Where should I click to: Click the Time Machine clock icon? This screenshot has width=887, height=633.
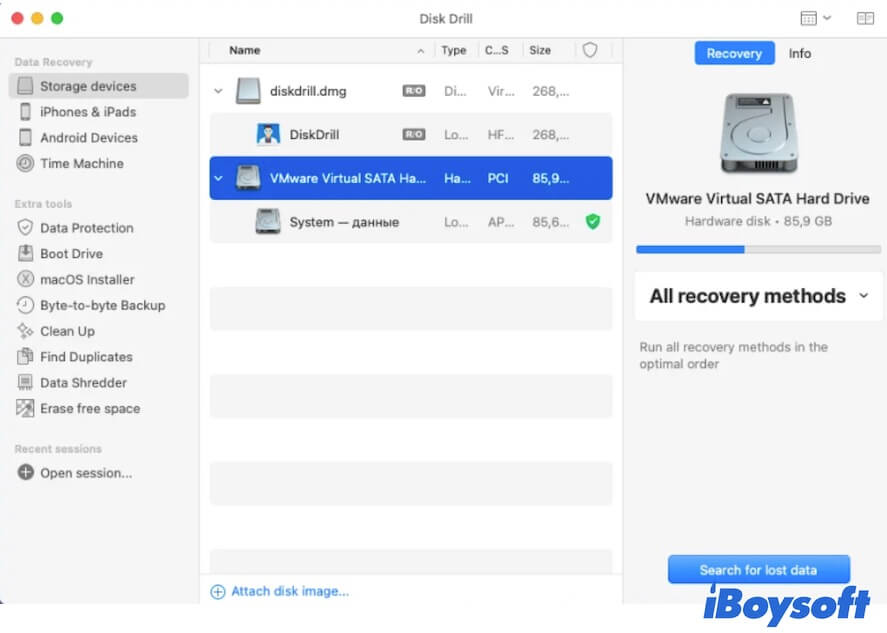(x=25, y=163)
